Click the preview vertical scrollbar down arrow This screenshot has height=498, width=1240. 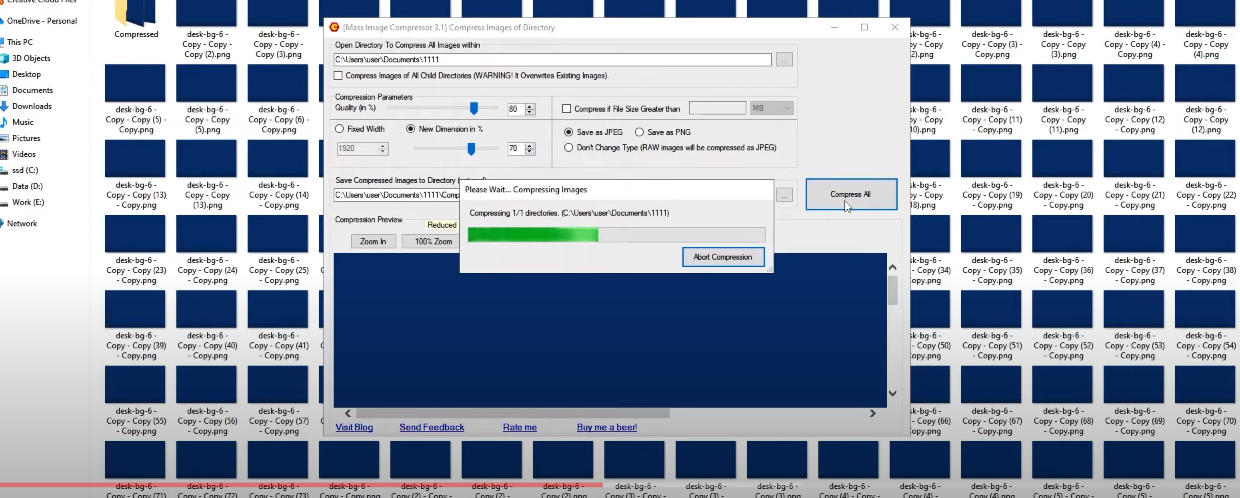(x=892, y=394)
